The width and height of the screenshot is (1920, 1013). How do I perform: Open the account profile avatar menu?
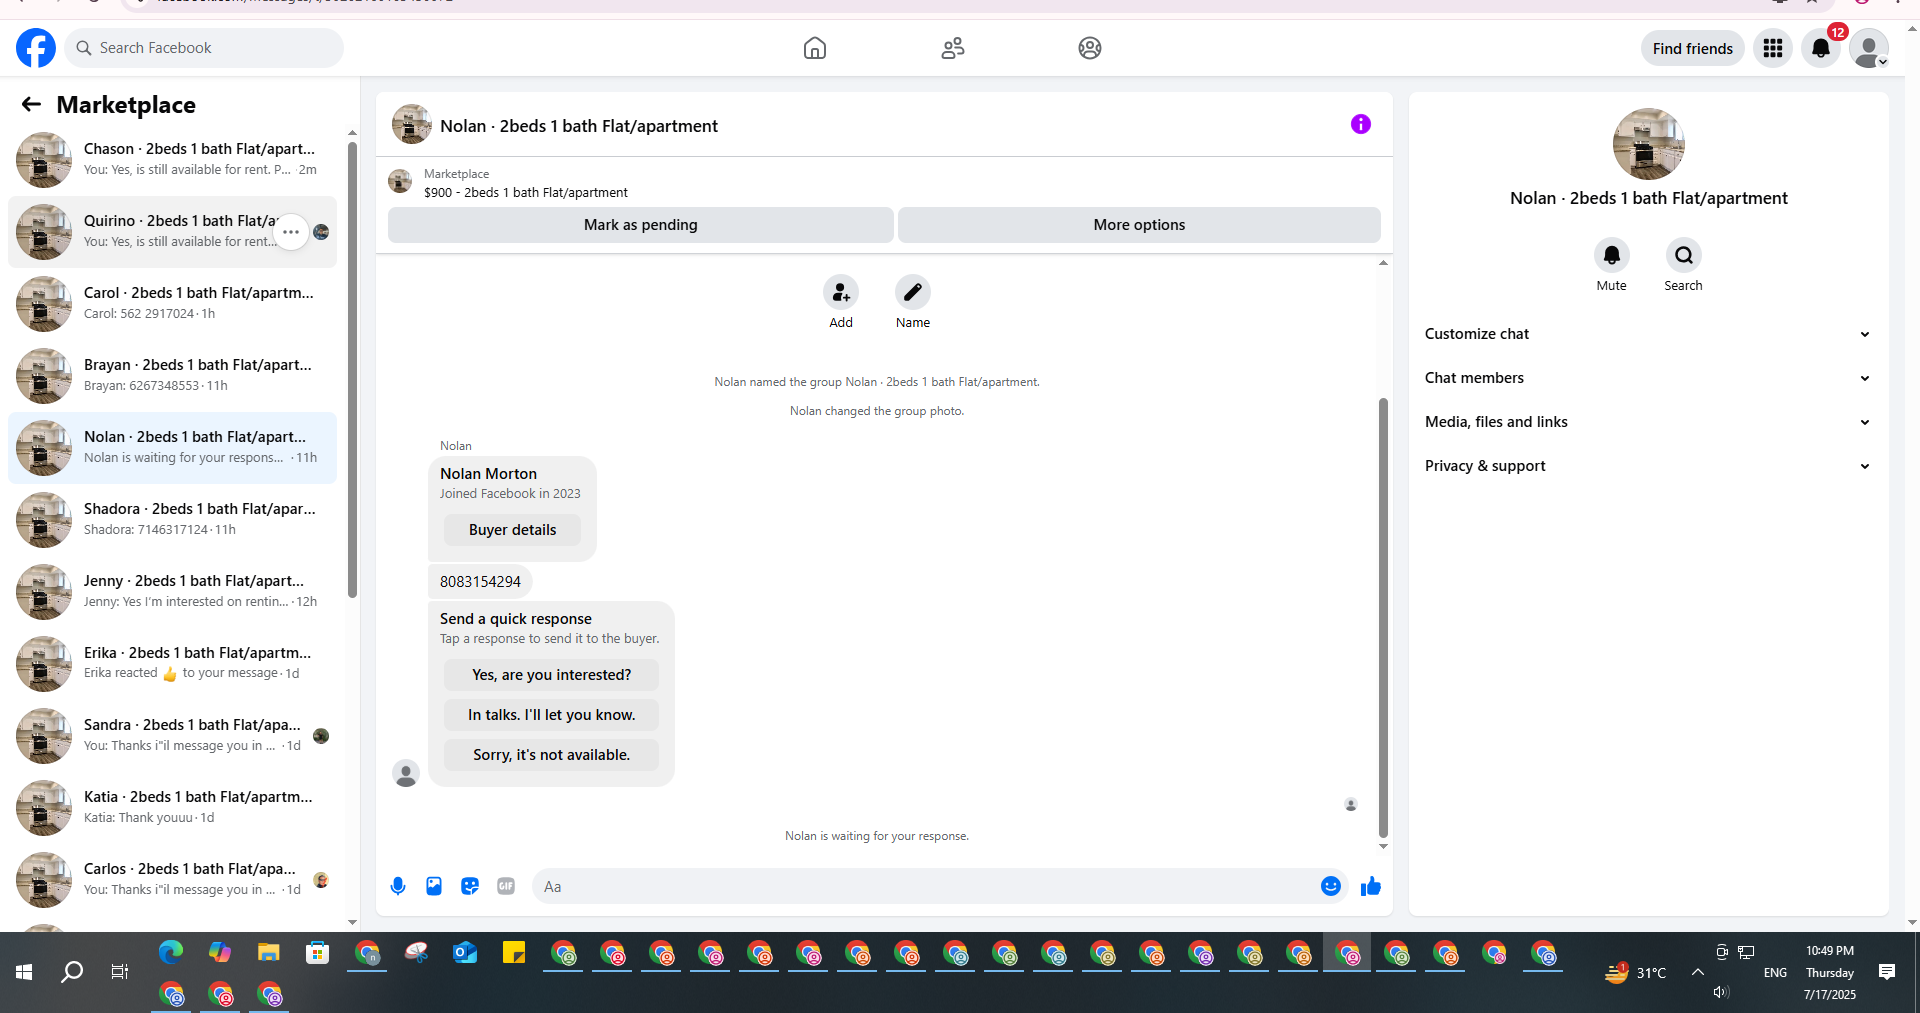(x=1869, y=48)
